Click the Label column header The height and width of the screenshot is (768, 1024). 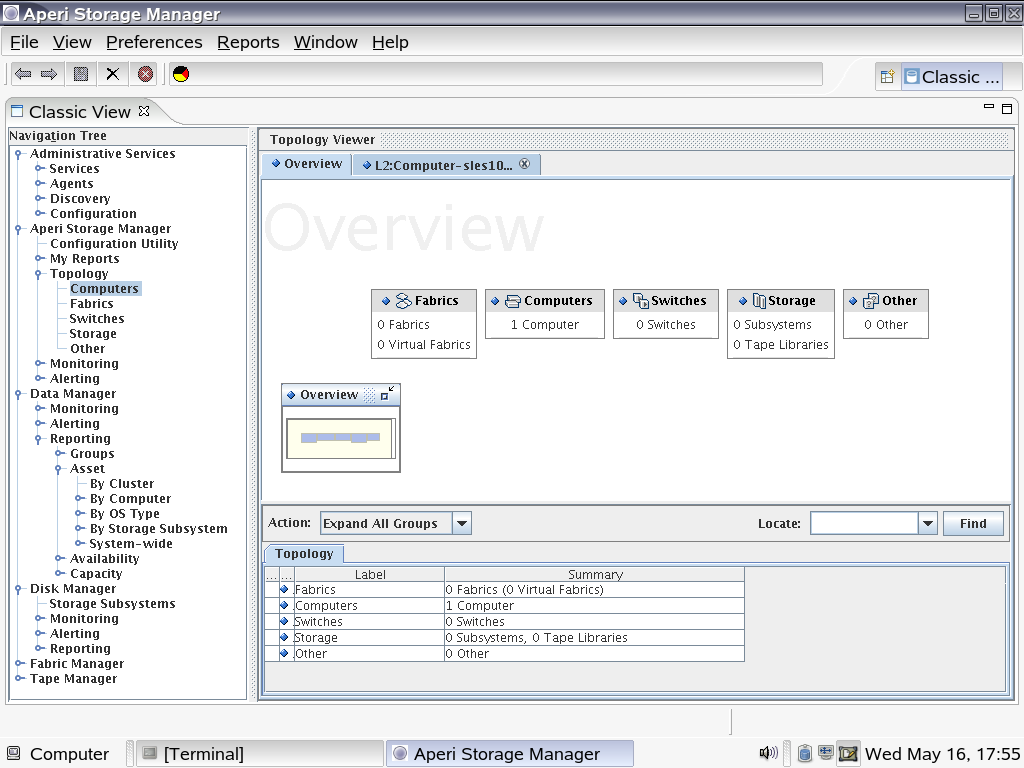(x=370, y=574)
